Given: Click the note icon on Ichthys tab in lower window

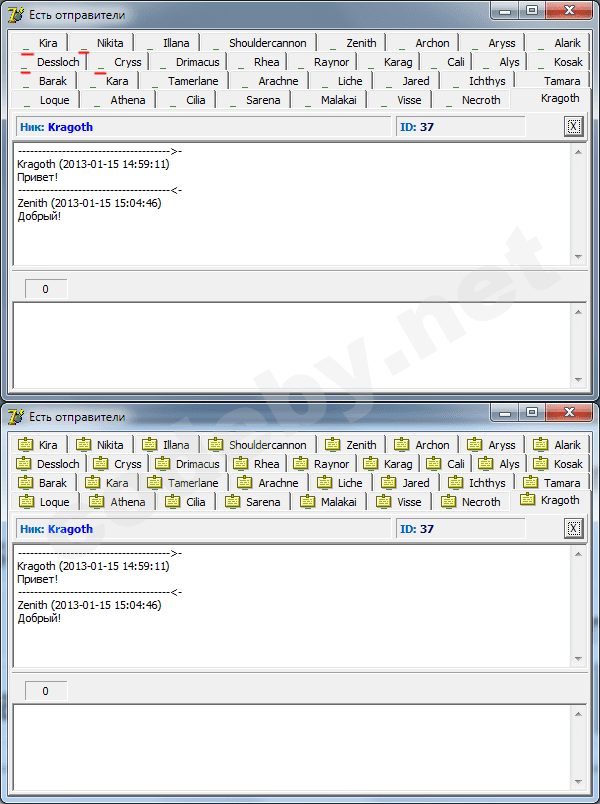Looking at the screenshot, I should (x=455, y=482).
